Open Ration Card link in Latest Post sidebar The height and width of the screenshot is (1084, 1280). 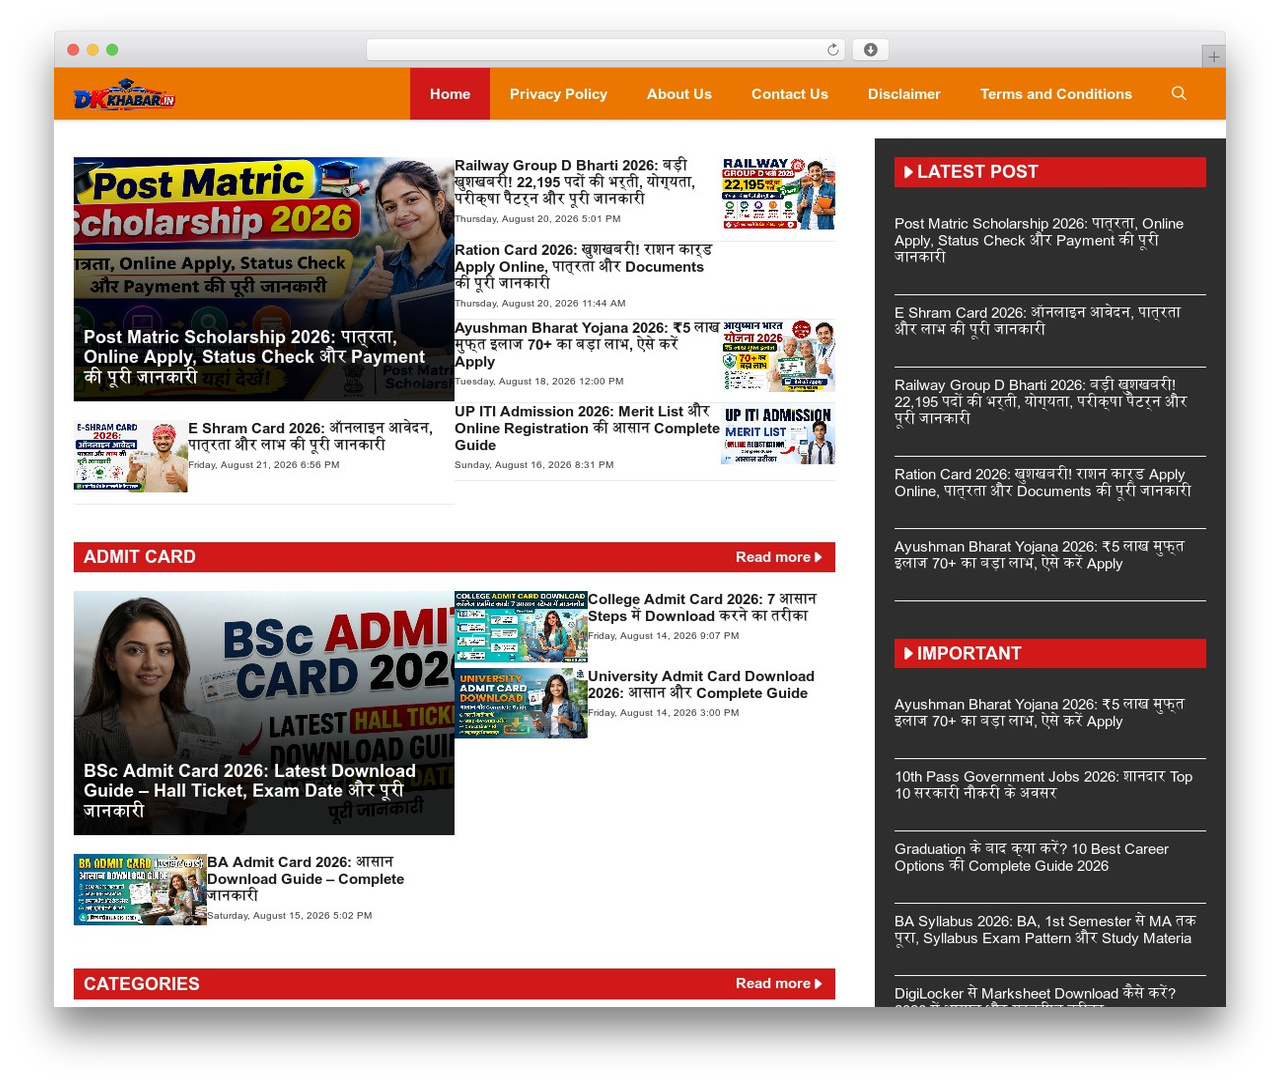tap(1043, 482)
